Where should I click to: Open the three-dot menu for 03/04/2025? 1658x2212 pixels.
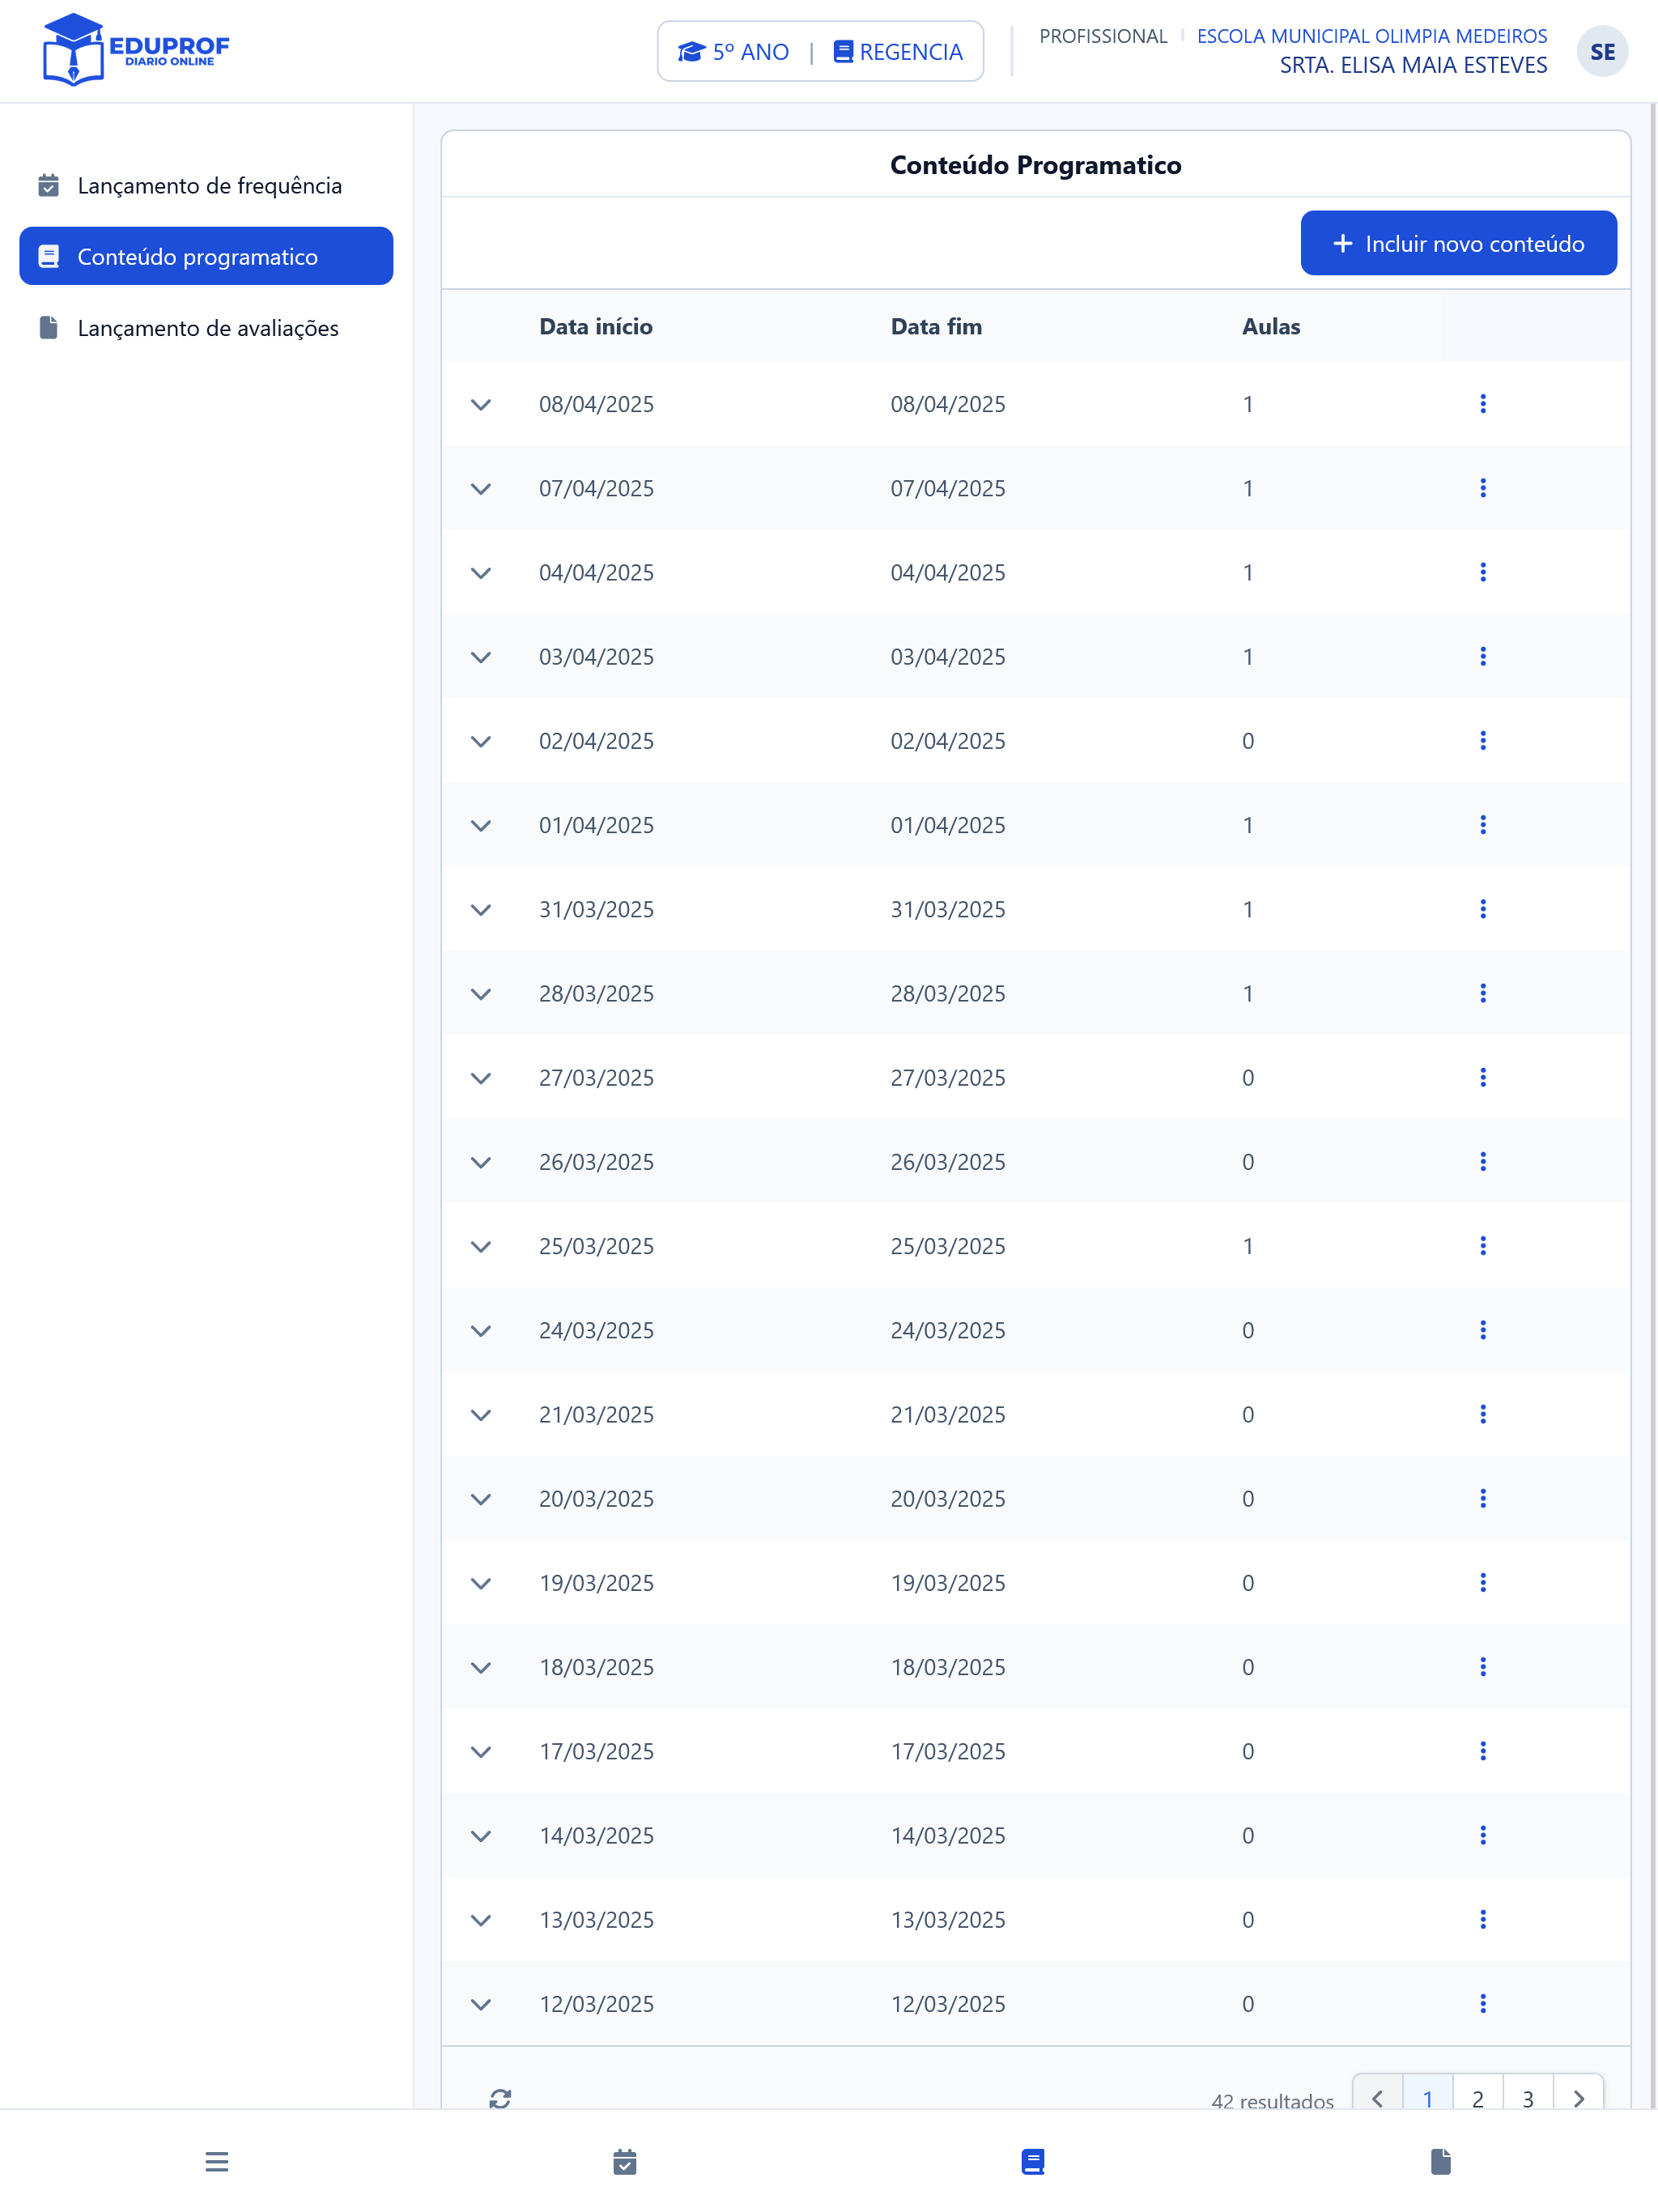pyautogui.click(x=1482, y=656)
